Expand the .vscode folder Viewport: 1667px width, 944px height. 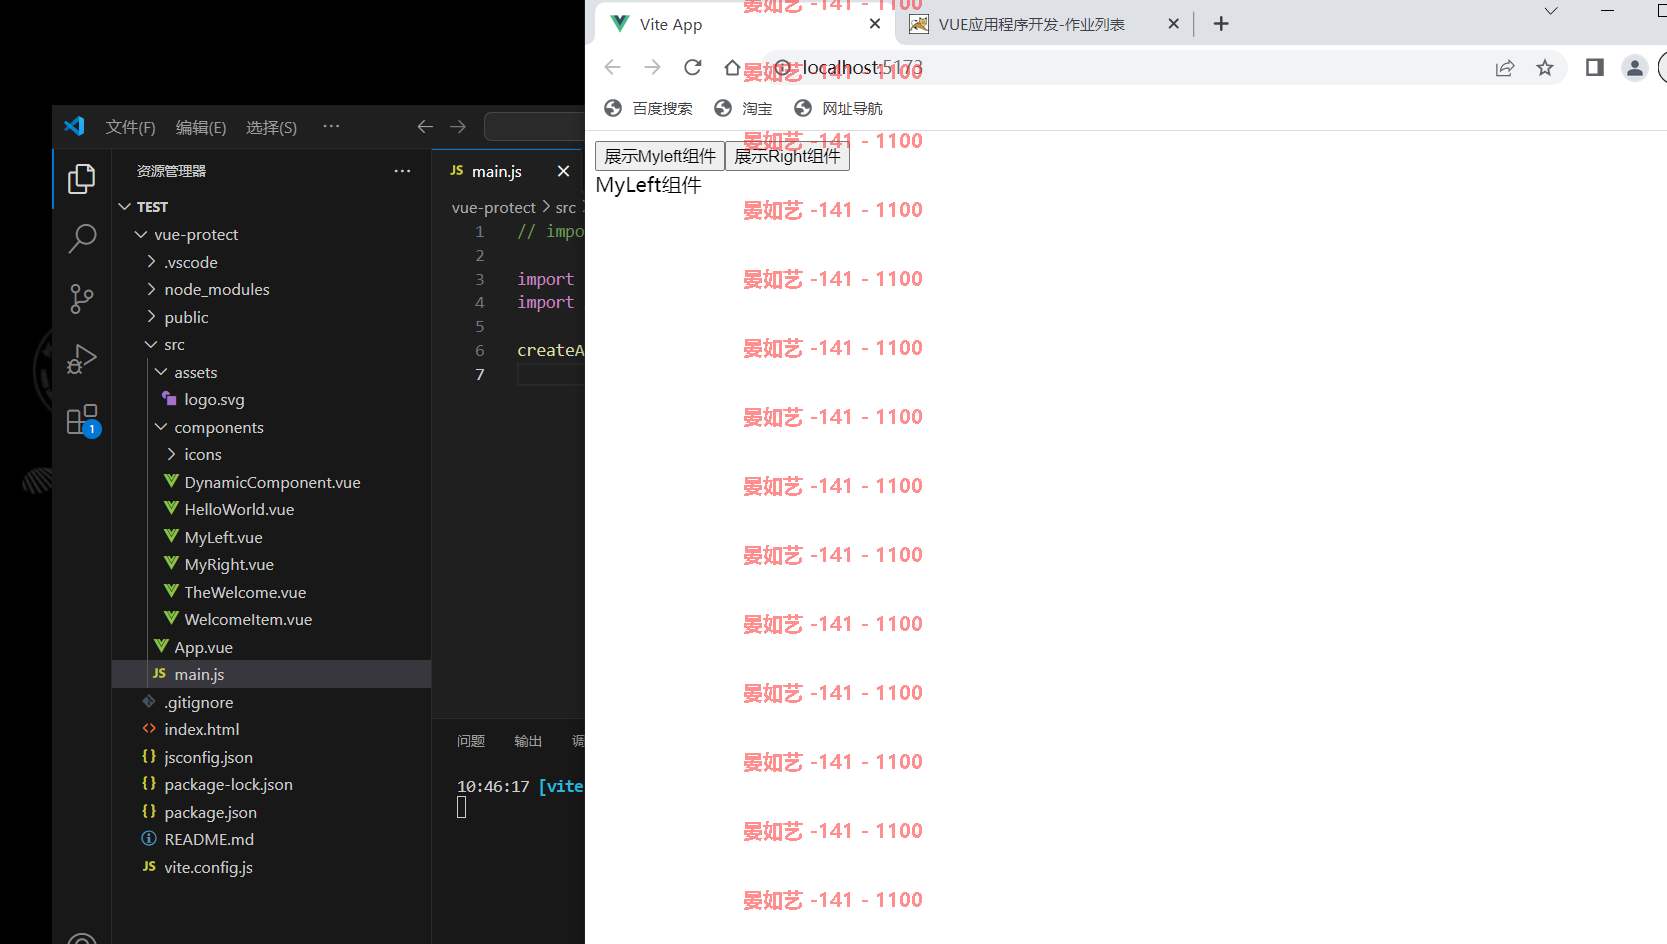coord(271,262)
